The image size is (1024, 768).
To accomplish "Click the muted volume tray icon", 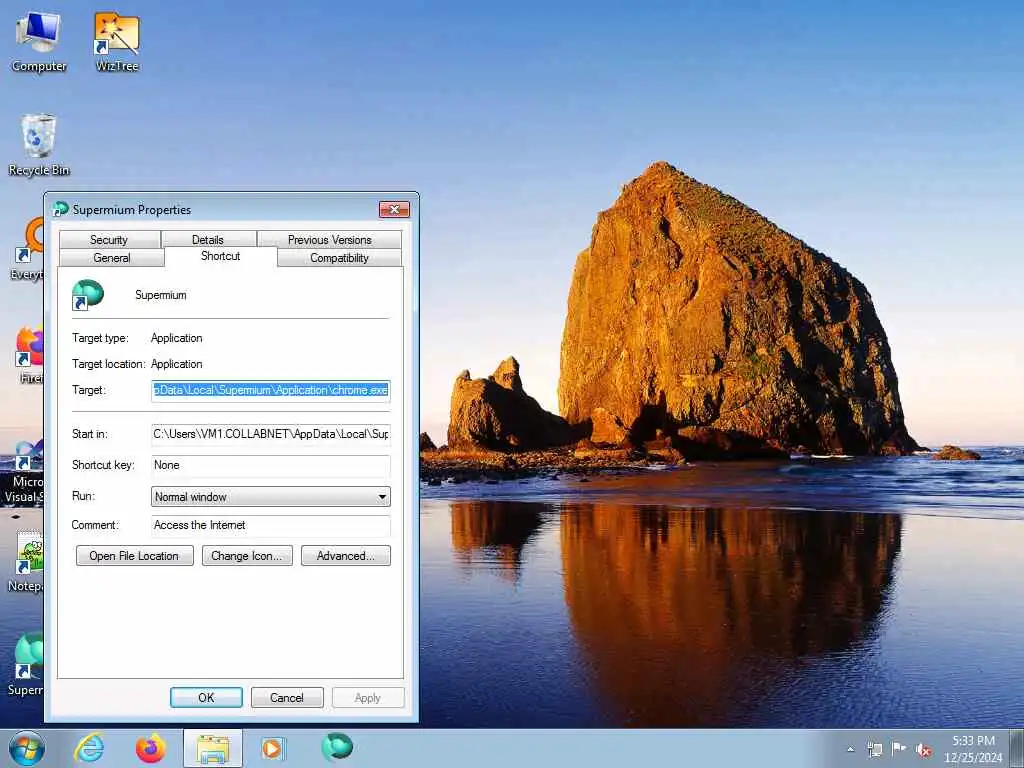I will tap(923, 750).
